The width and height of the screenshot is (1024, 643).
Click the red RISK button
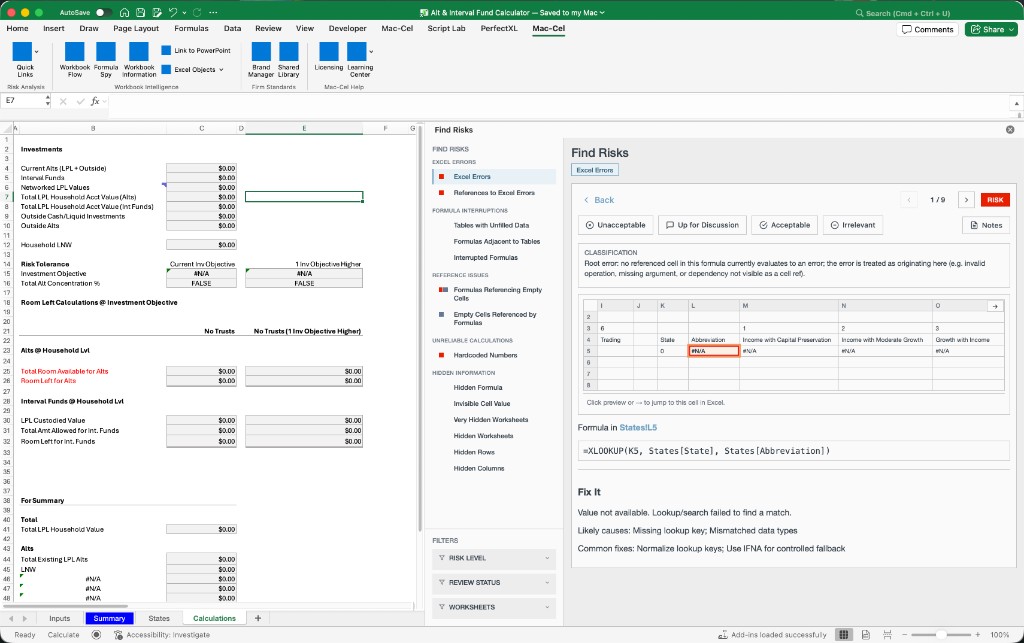[995, 200]
